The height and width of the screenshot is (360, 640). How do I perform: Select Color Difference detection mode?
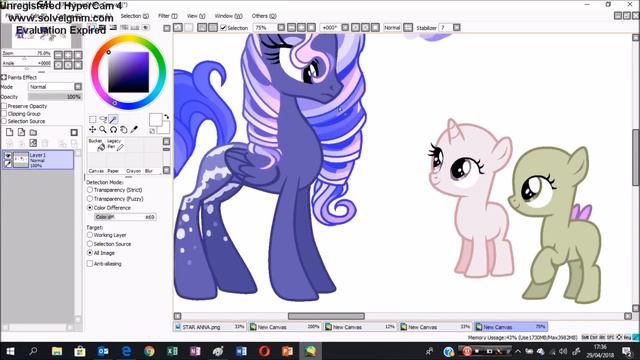pos(90,208)
